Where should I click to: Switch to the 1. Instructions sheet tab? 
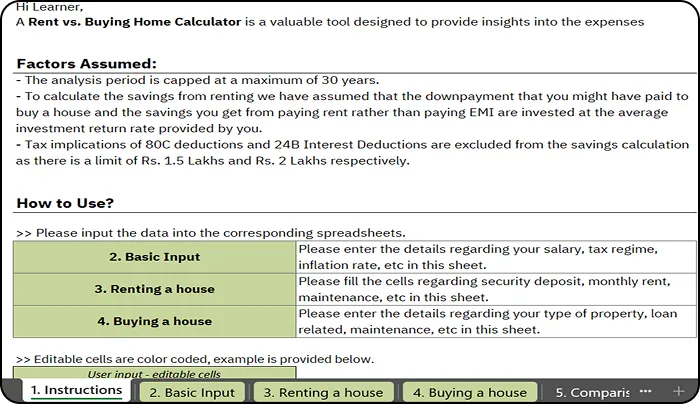pos(76,391)
